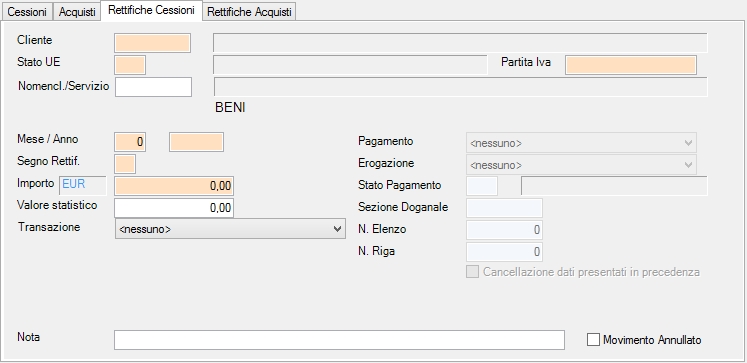747x363 pixels.
Task: Open the Erogazione dropdown
Action: coord(581,165)
